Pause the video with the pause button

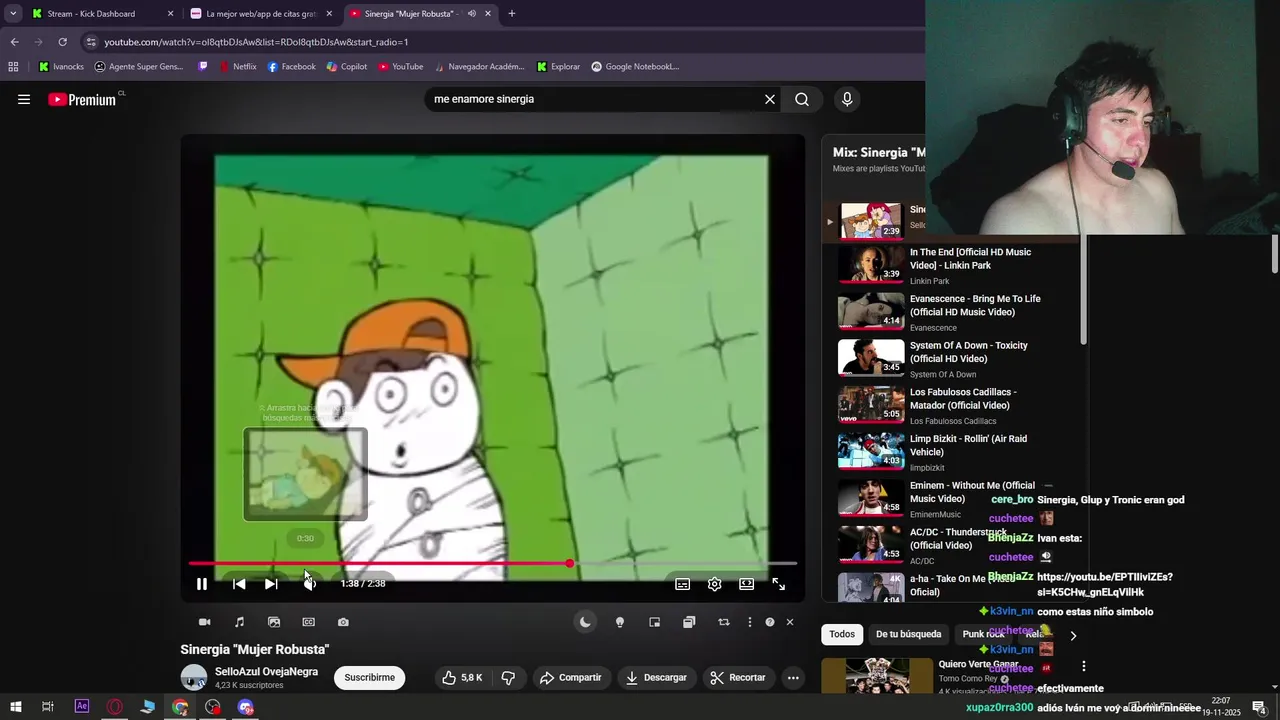202,584
